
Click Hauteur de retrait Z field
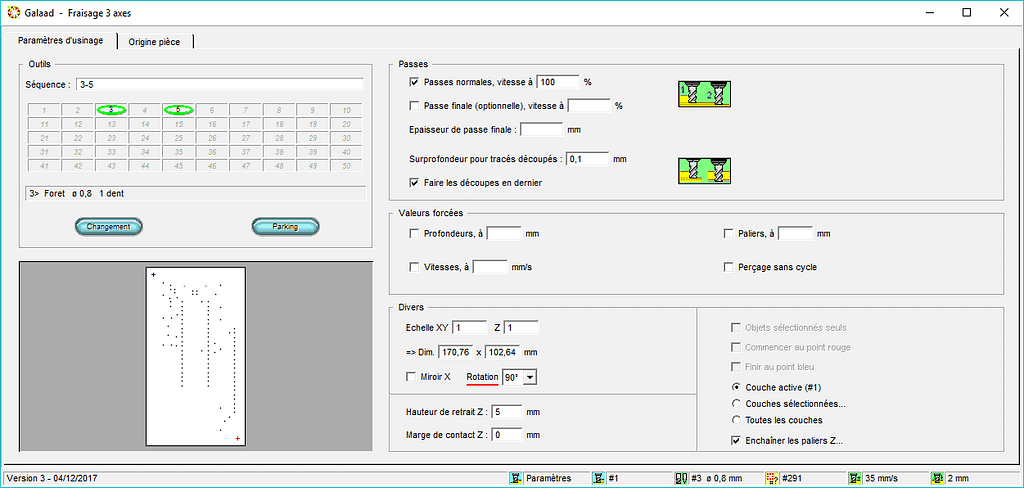505,412
